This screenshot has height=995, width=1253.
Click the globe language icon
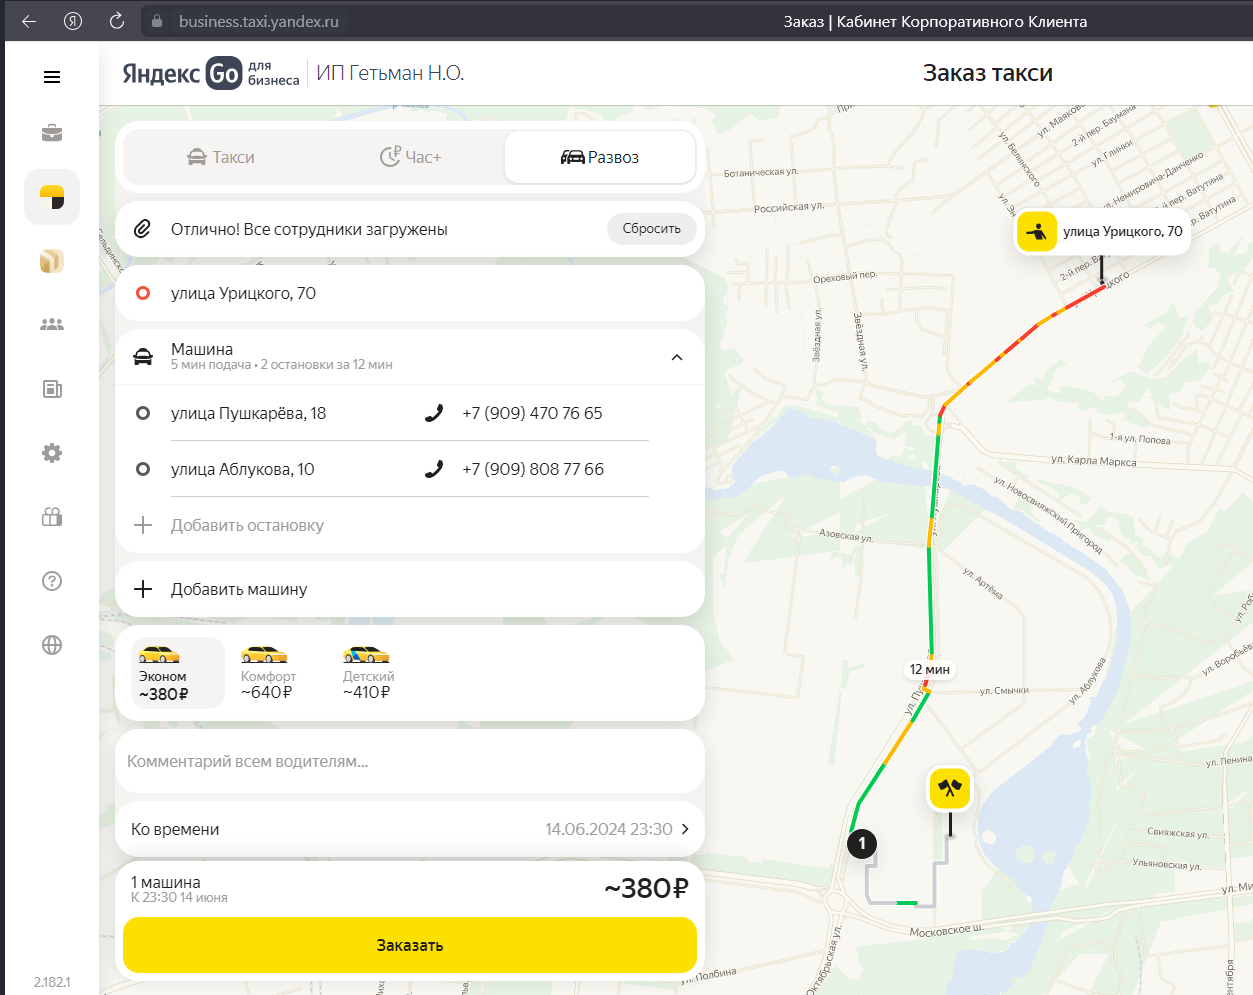click(x=52, y=645)
